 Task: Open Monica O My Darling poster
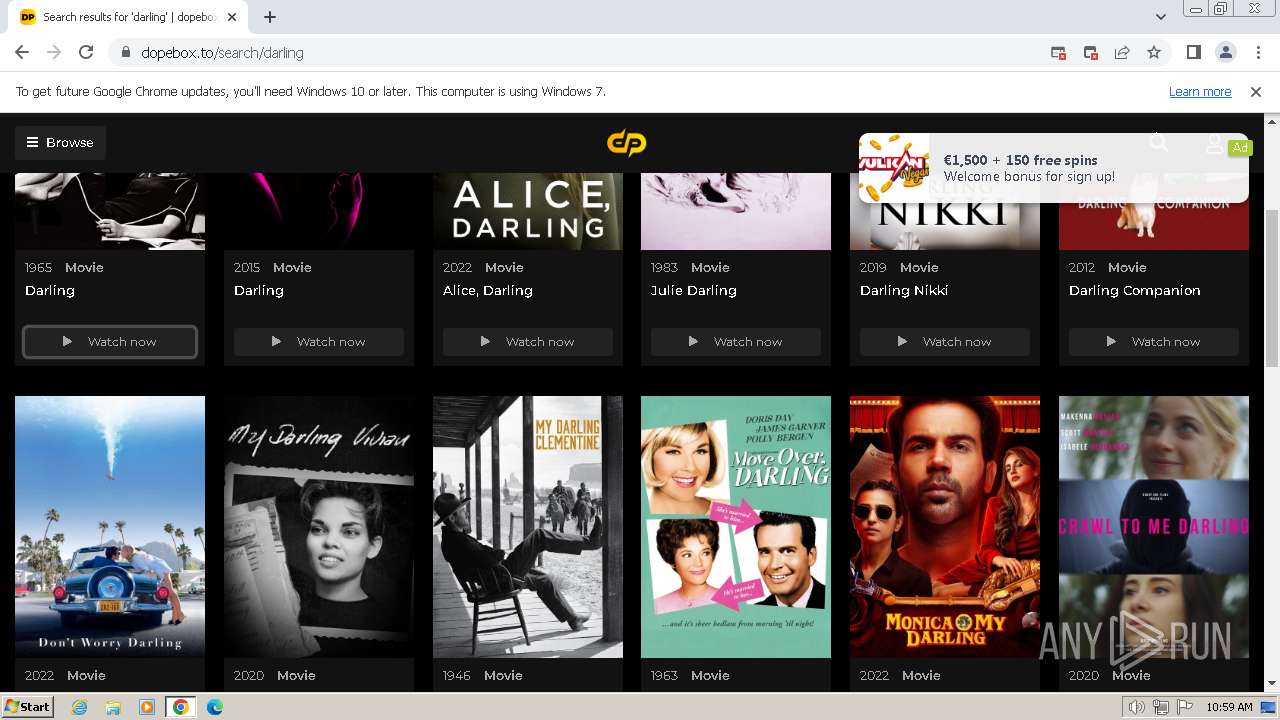tap(945, 527)
